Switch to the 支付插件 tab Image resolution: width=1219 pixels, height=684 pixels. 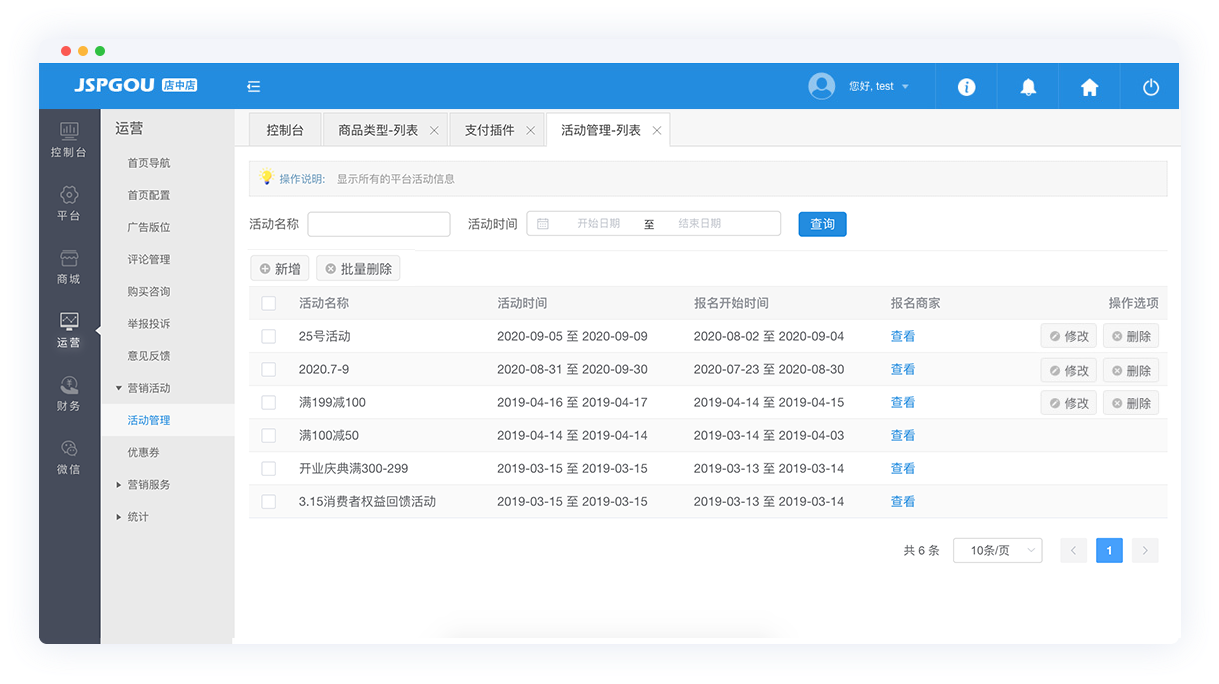[489, 130]
